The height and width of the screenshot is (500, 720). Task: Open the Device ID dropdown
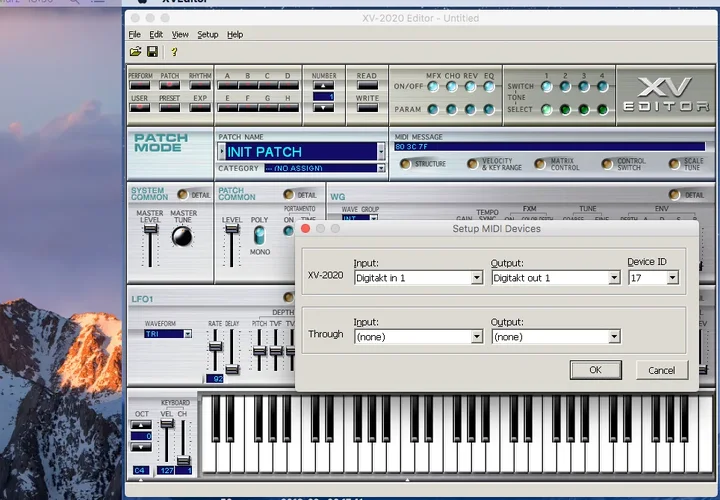tap(673, 278)
